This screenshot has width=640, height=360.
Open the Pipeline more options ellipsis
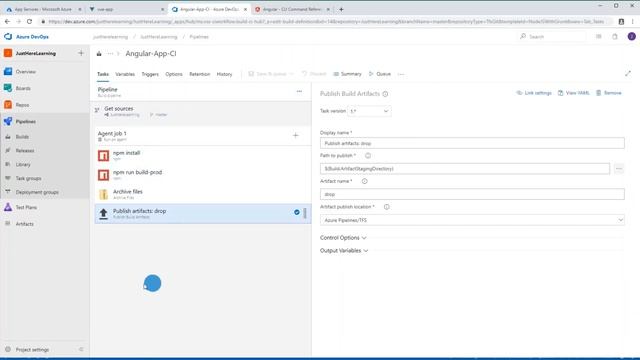point(299,91)
